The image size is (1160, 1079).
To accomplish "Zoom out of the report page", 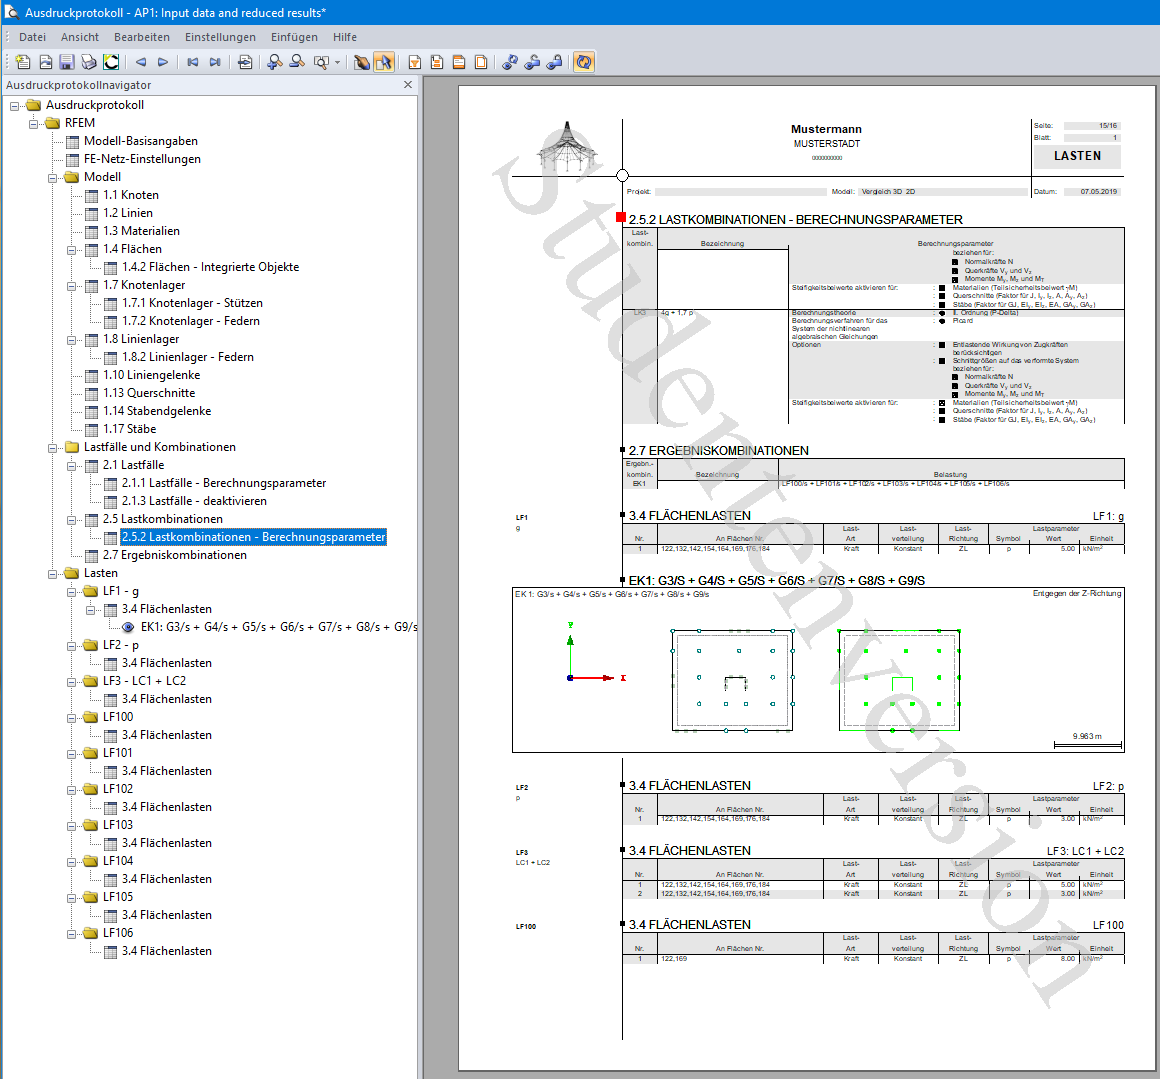I will pyautogui.click(x=296, y=62).
